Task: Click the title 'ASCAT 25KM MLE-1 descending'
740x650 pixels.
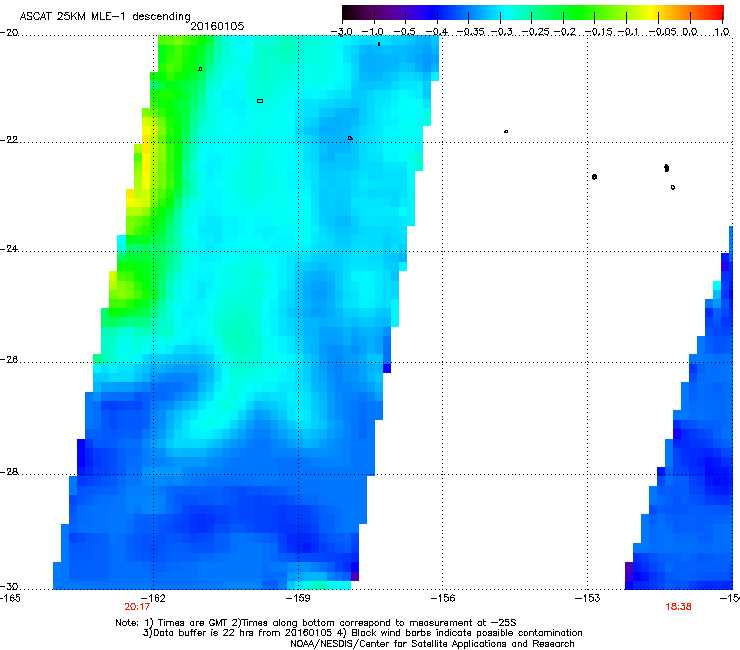Action: point(105,16)
